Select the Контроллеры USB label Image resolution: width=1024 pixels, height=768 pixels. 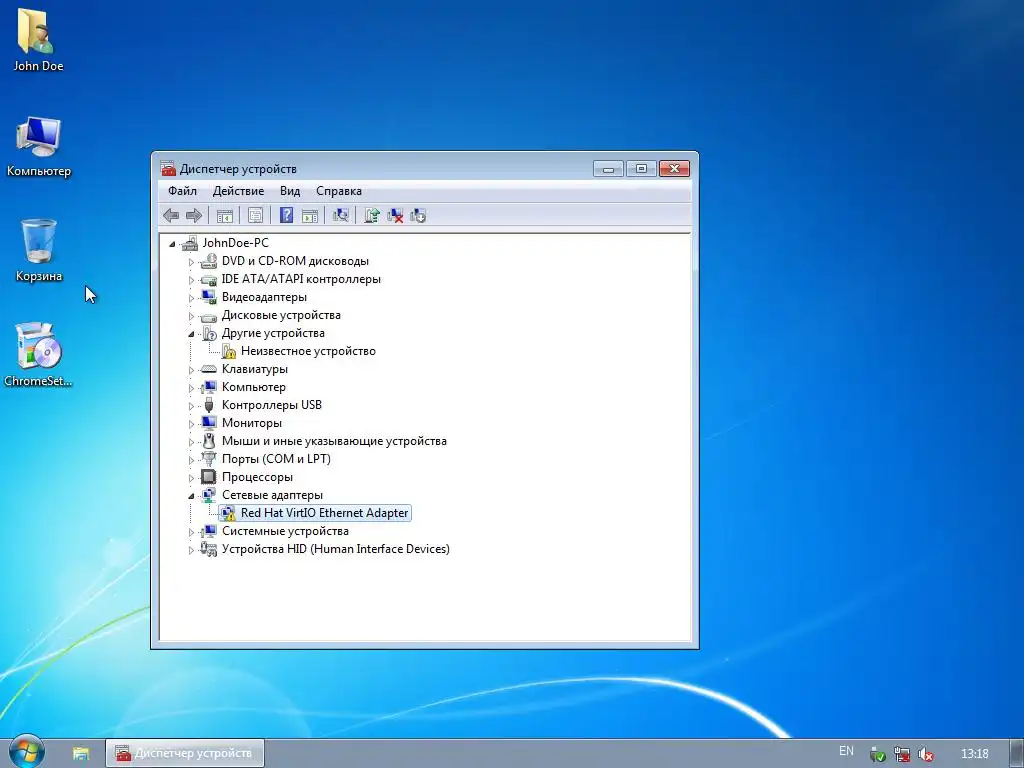[272, 405]
